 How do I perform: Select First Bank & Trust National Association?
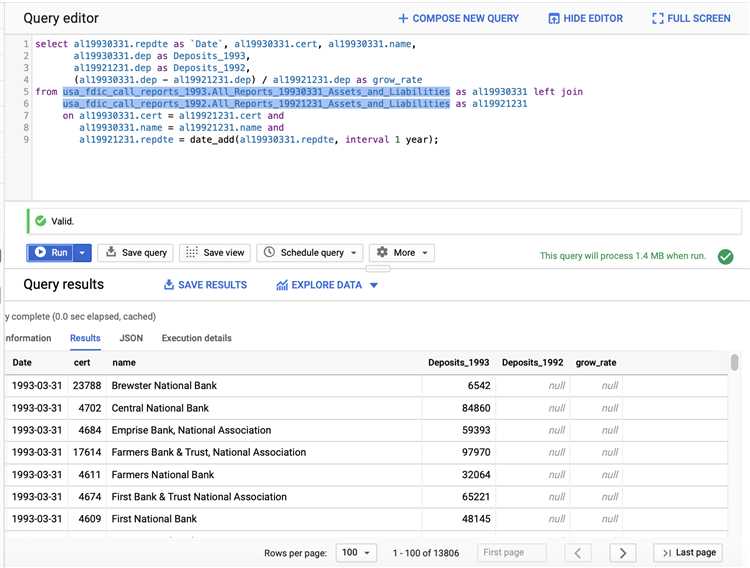pos(199,496)
